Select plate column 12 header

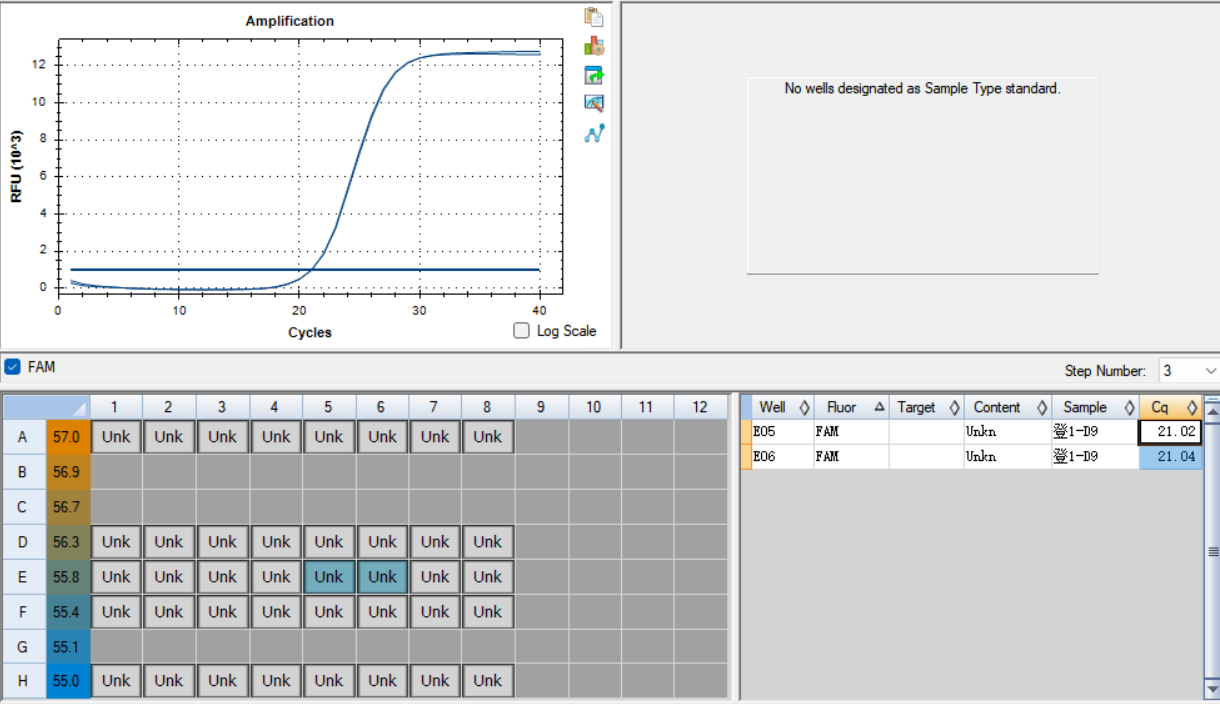click(700, 407)
